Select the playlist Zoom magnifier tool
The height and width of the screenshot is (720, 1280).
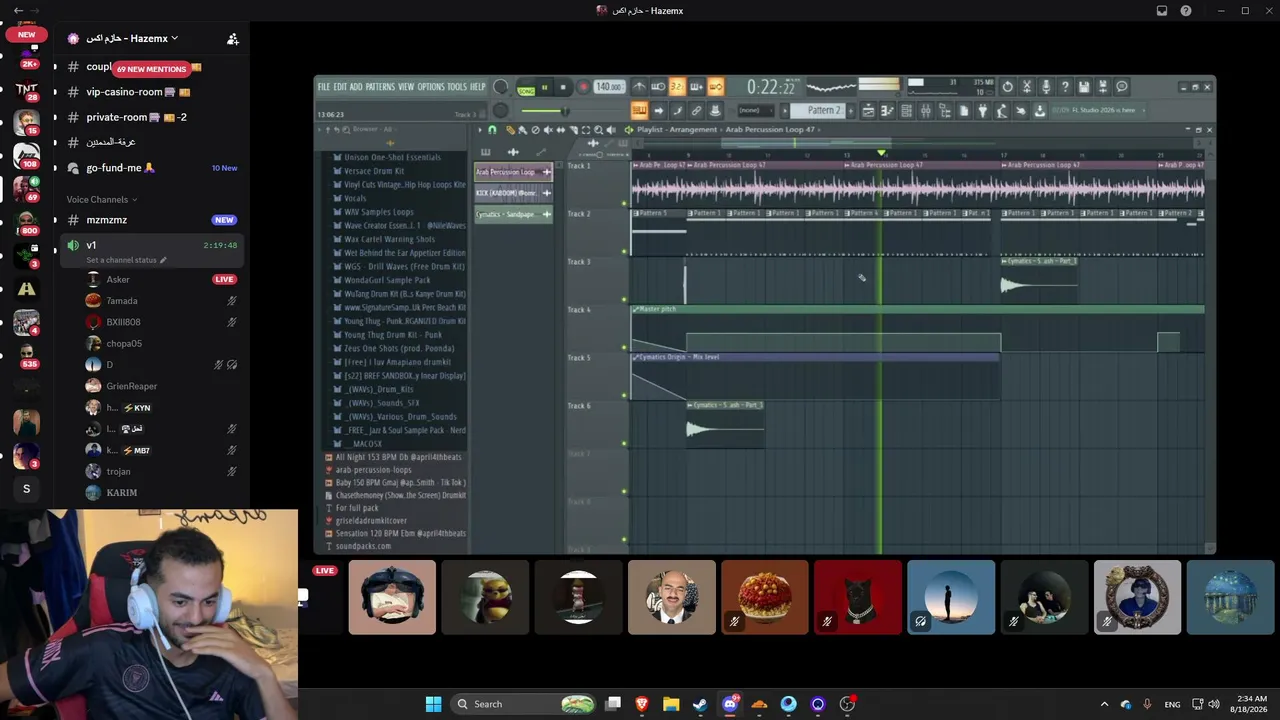598,130
